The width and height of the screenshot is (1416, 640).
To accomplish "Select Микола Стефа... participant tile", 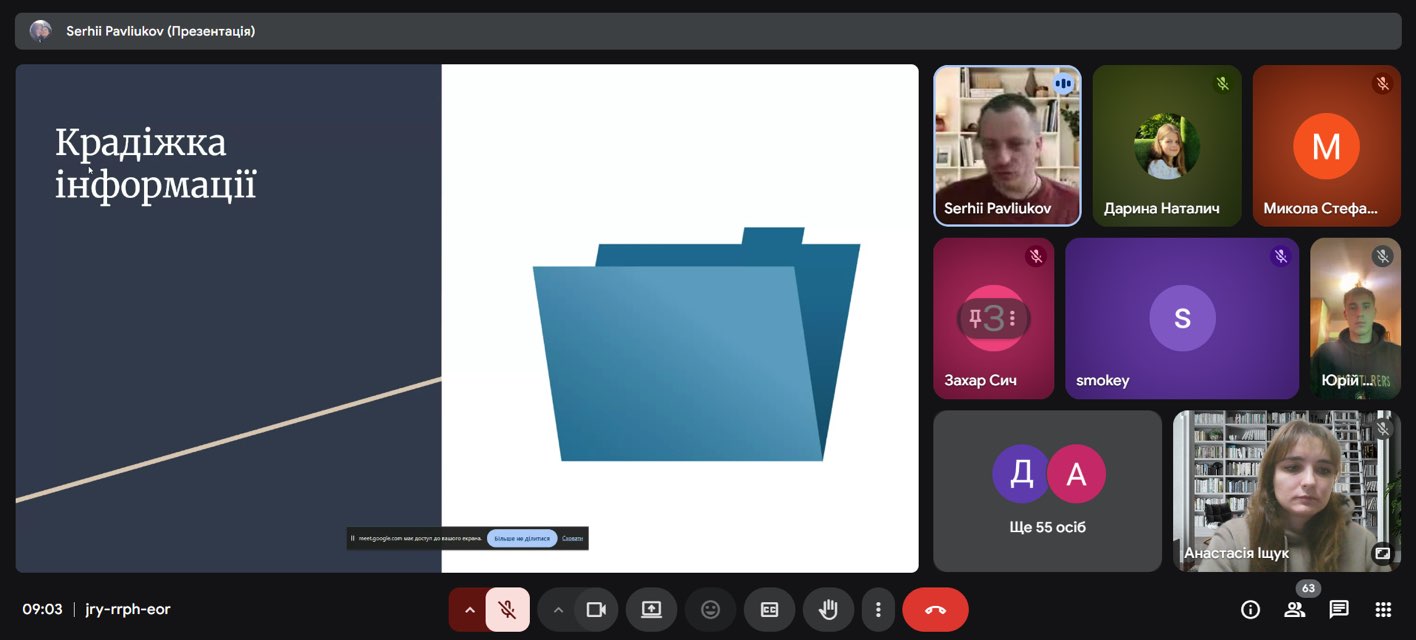I will [1327, 146].
